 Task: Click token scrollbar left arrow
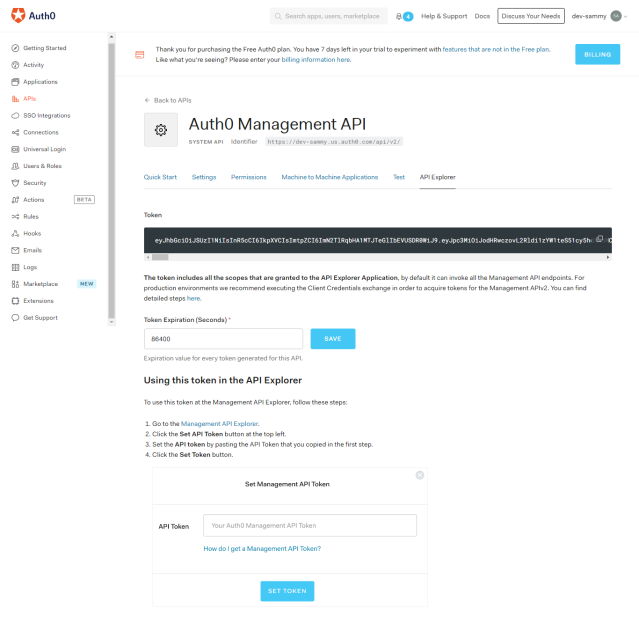click(147, 257)
